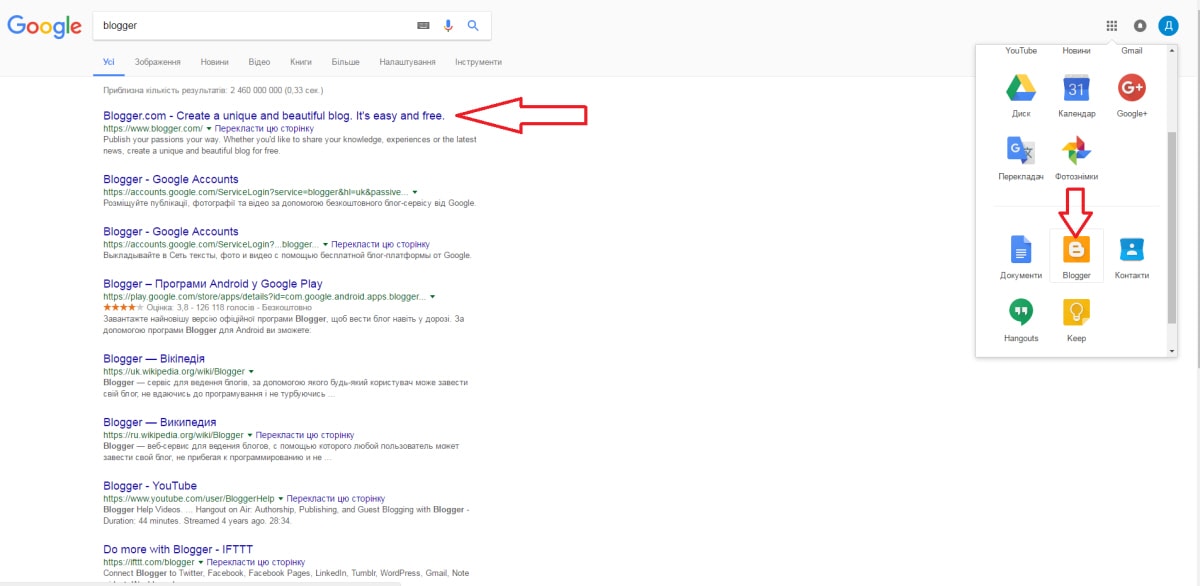1200x586 pixels.
Task: Open YouTube label in the apps panel
Action: (1021, 50)
